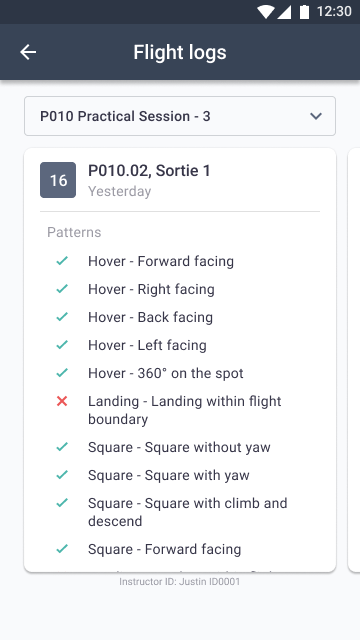Go back using the arrow icon

tap(28, 52)
